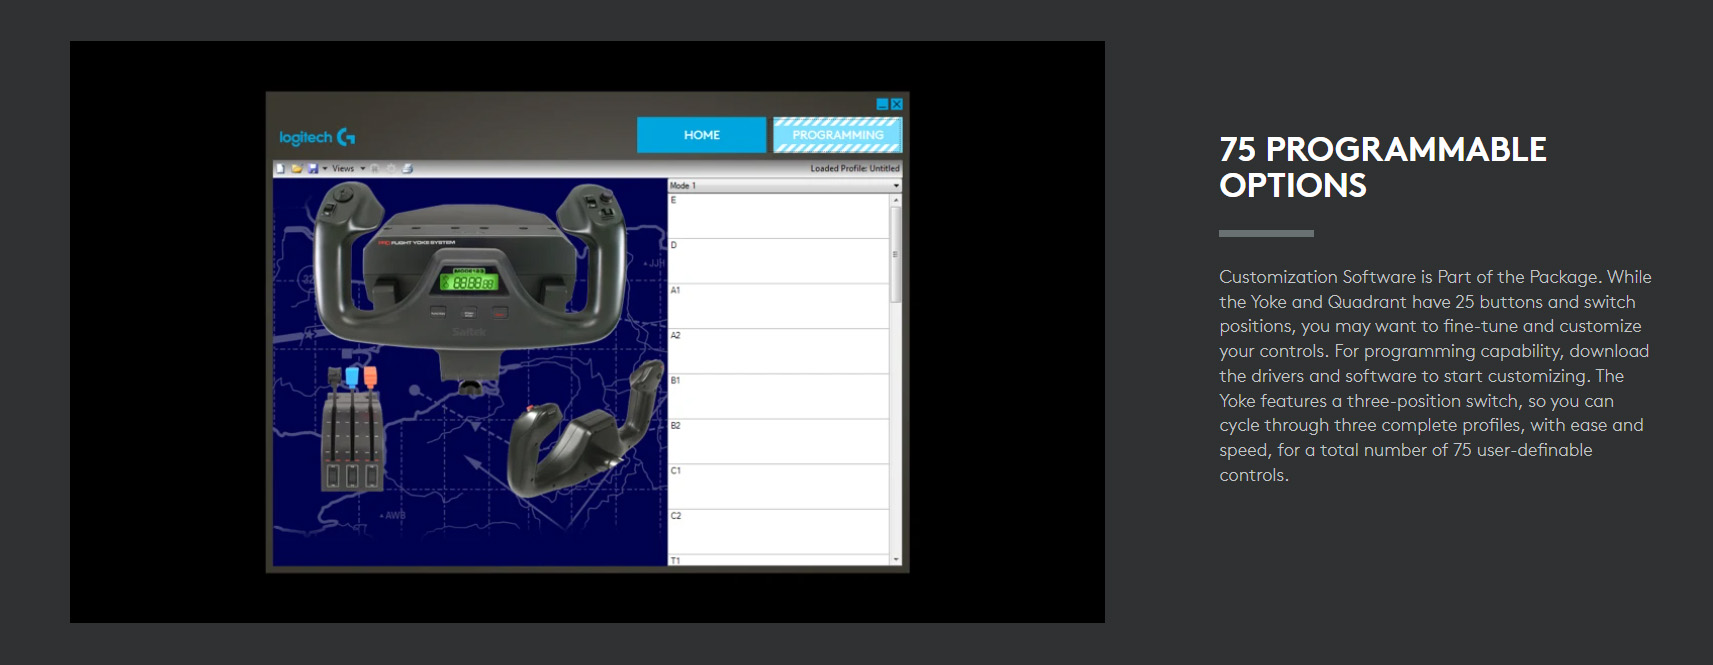The width and height of the screenshot is (1713, 665).
Task: Open the save options dropdown arrow
Action: coord(325,169)
